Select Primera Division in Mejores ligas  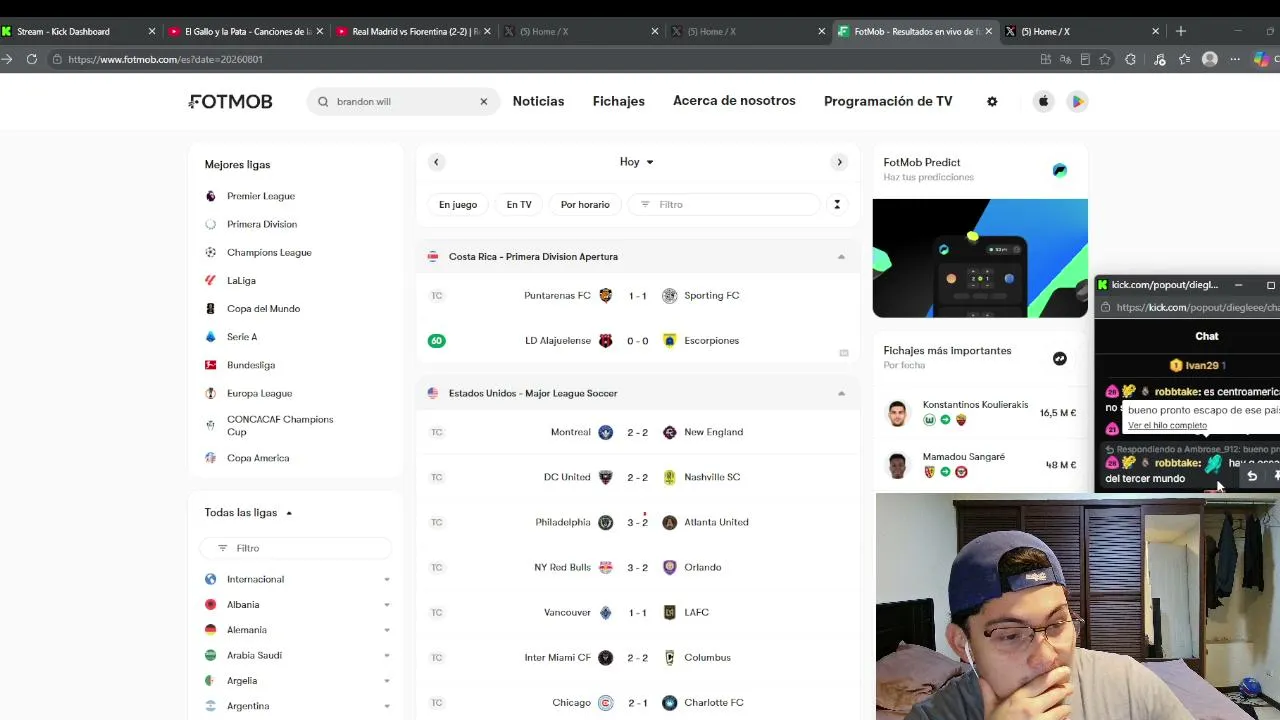pyautogui.click(x=261, y=224)
